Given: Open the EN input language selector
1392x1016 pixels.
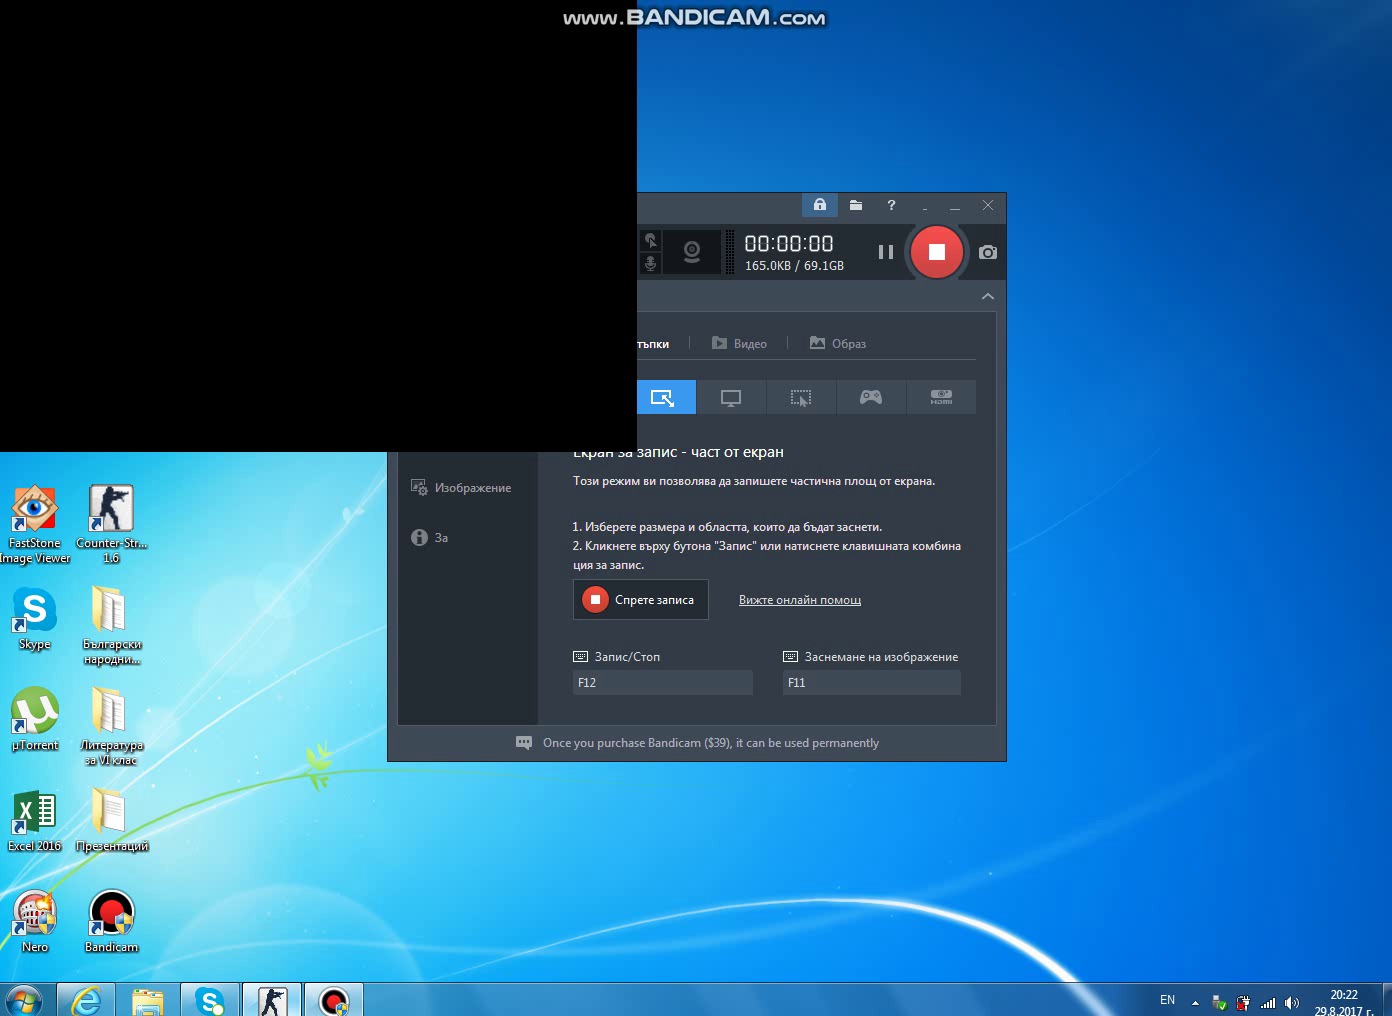Looking at the screenshot, I should 1167,1000.
